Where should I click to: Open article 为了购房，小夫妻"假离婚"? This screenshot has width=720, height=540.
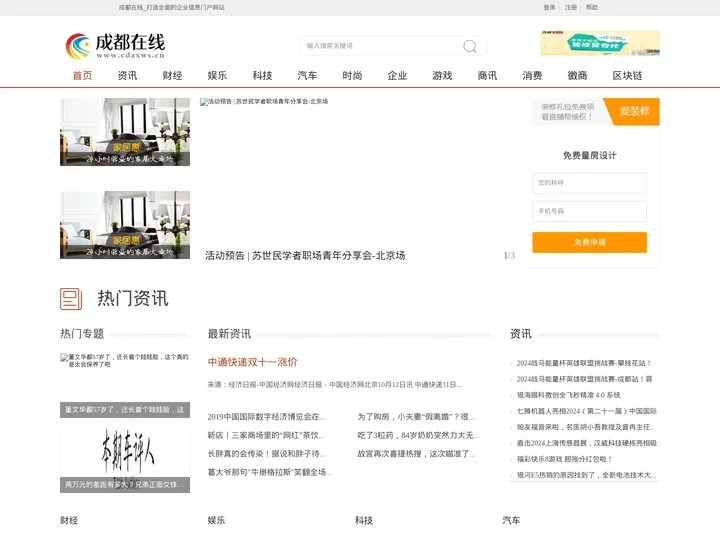pyautogui.click(x=416, y=417)
